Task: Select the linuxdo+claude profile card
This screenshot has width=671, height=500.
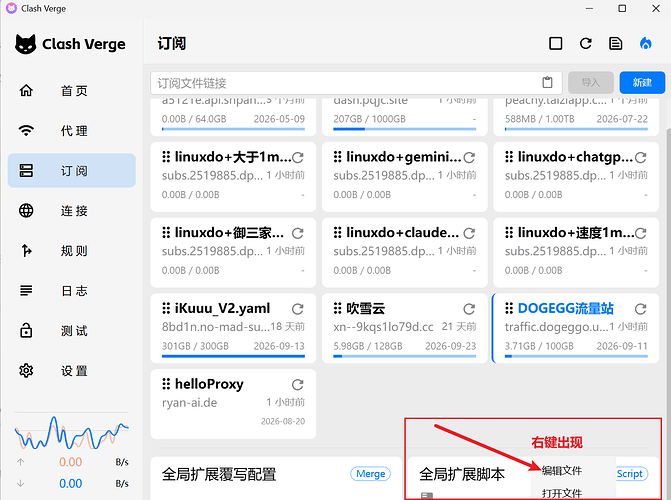Action: pos(404,253)
